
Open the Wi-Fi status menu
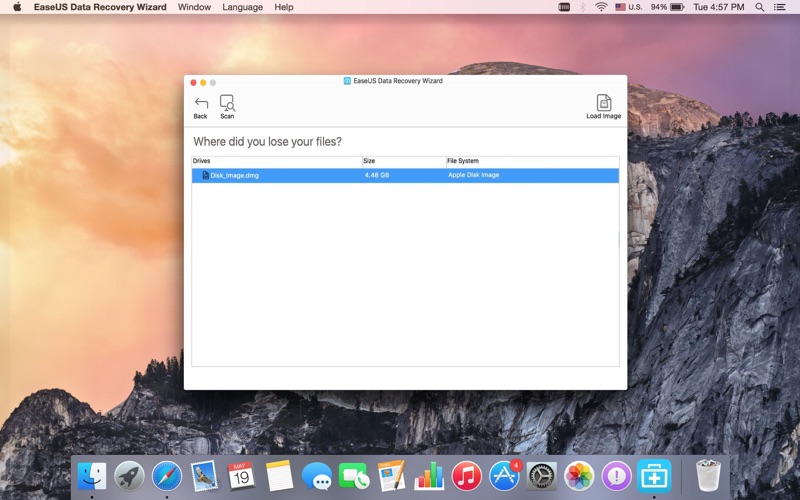coord(601,7)
